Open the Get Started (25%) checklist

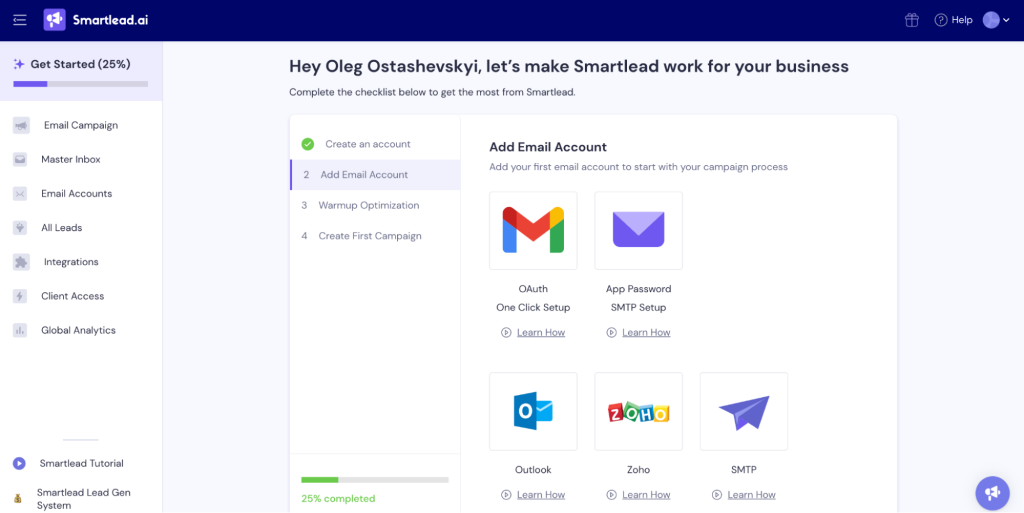[81, 71]
